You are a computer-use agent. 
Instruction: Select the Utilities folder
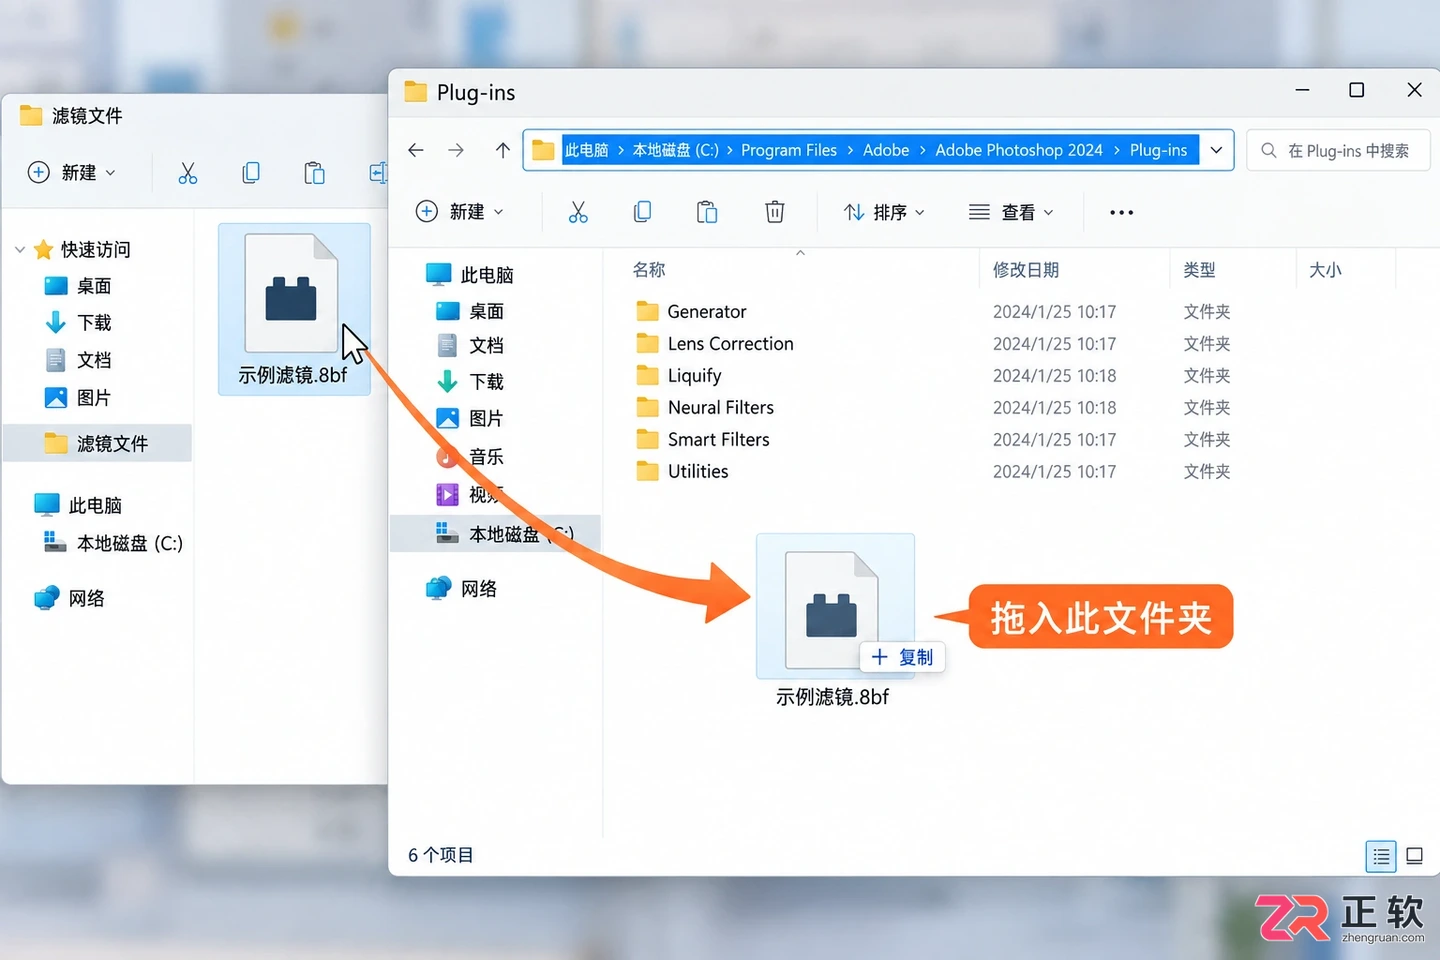[x=698, y=472]
